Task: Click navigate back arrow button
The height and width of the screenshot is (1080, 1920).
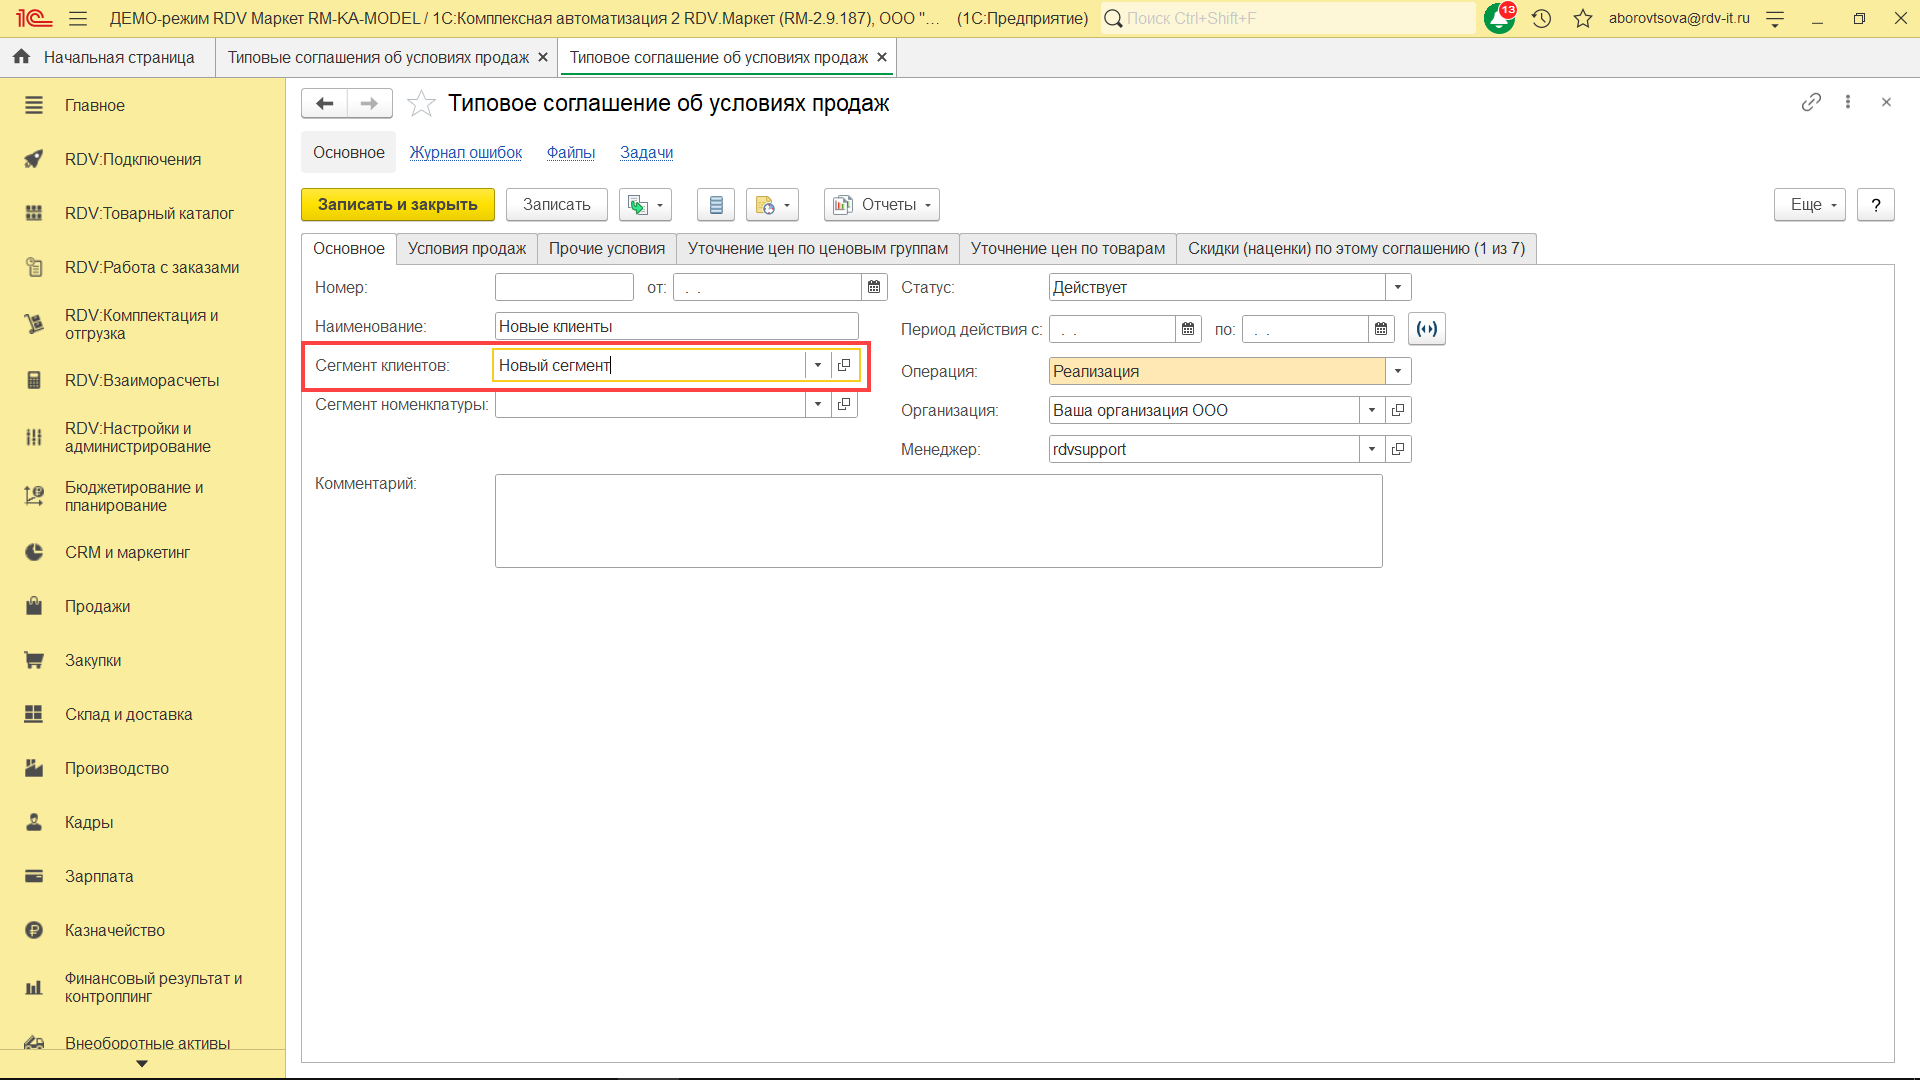Action: (x=324, y=103)
